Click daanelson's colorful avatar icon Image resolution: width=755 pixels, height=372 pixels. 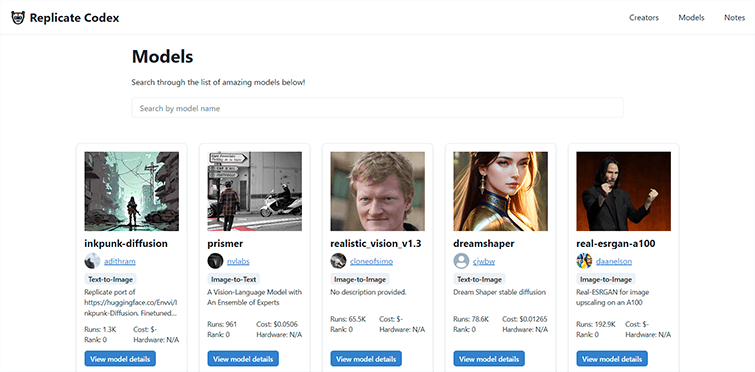click(x=585, y=261)
